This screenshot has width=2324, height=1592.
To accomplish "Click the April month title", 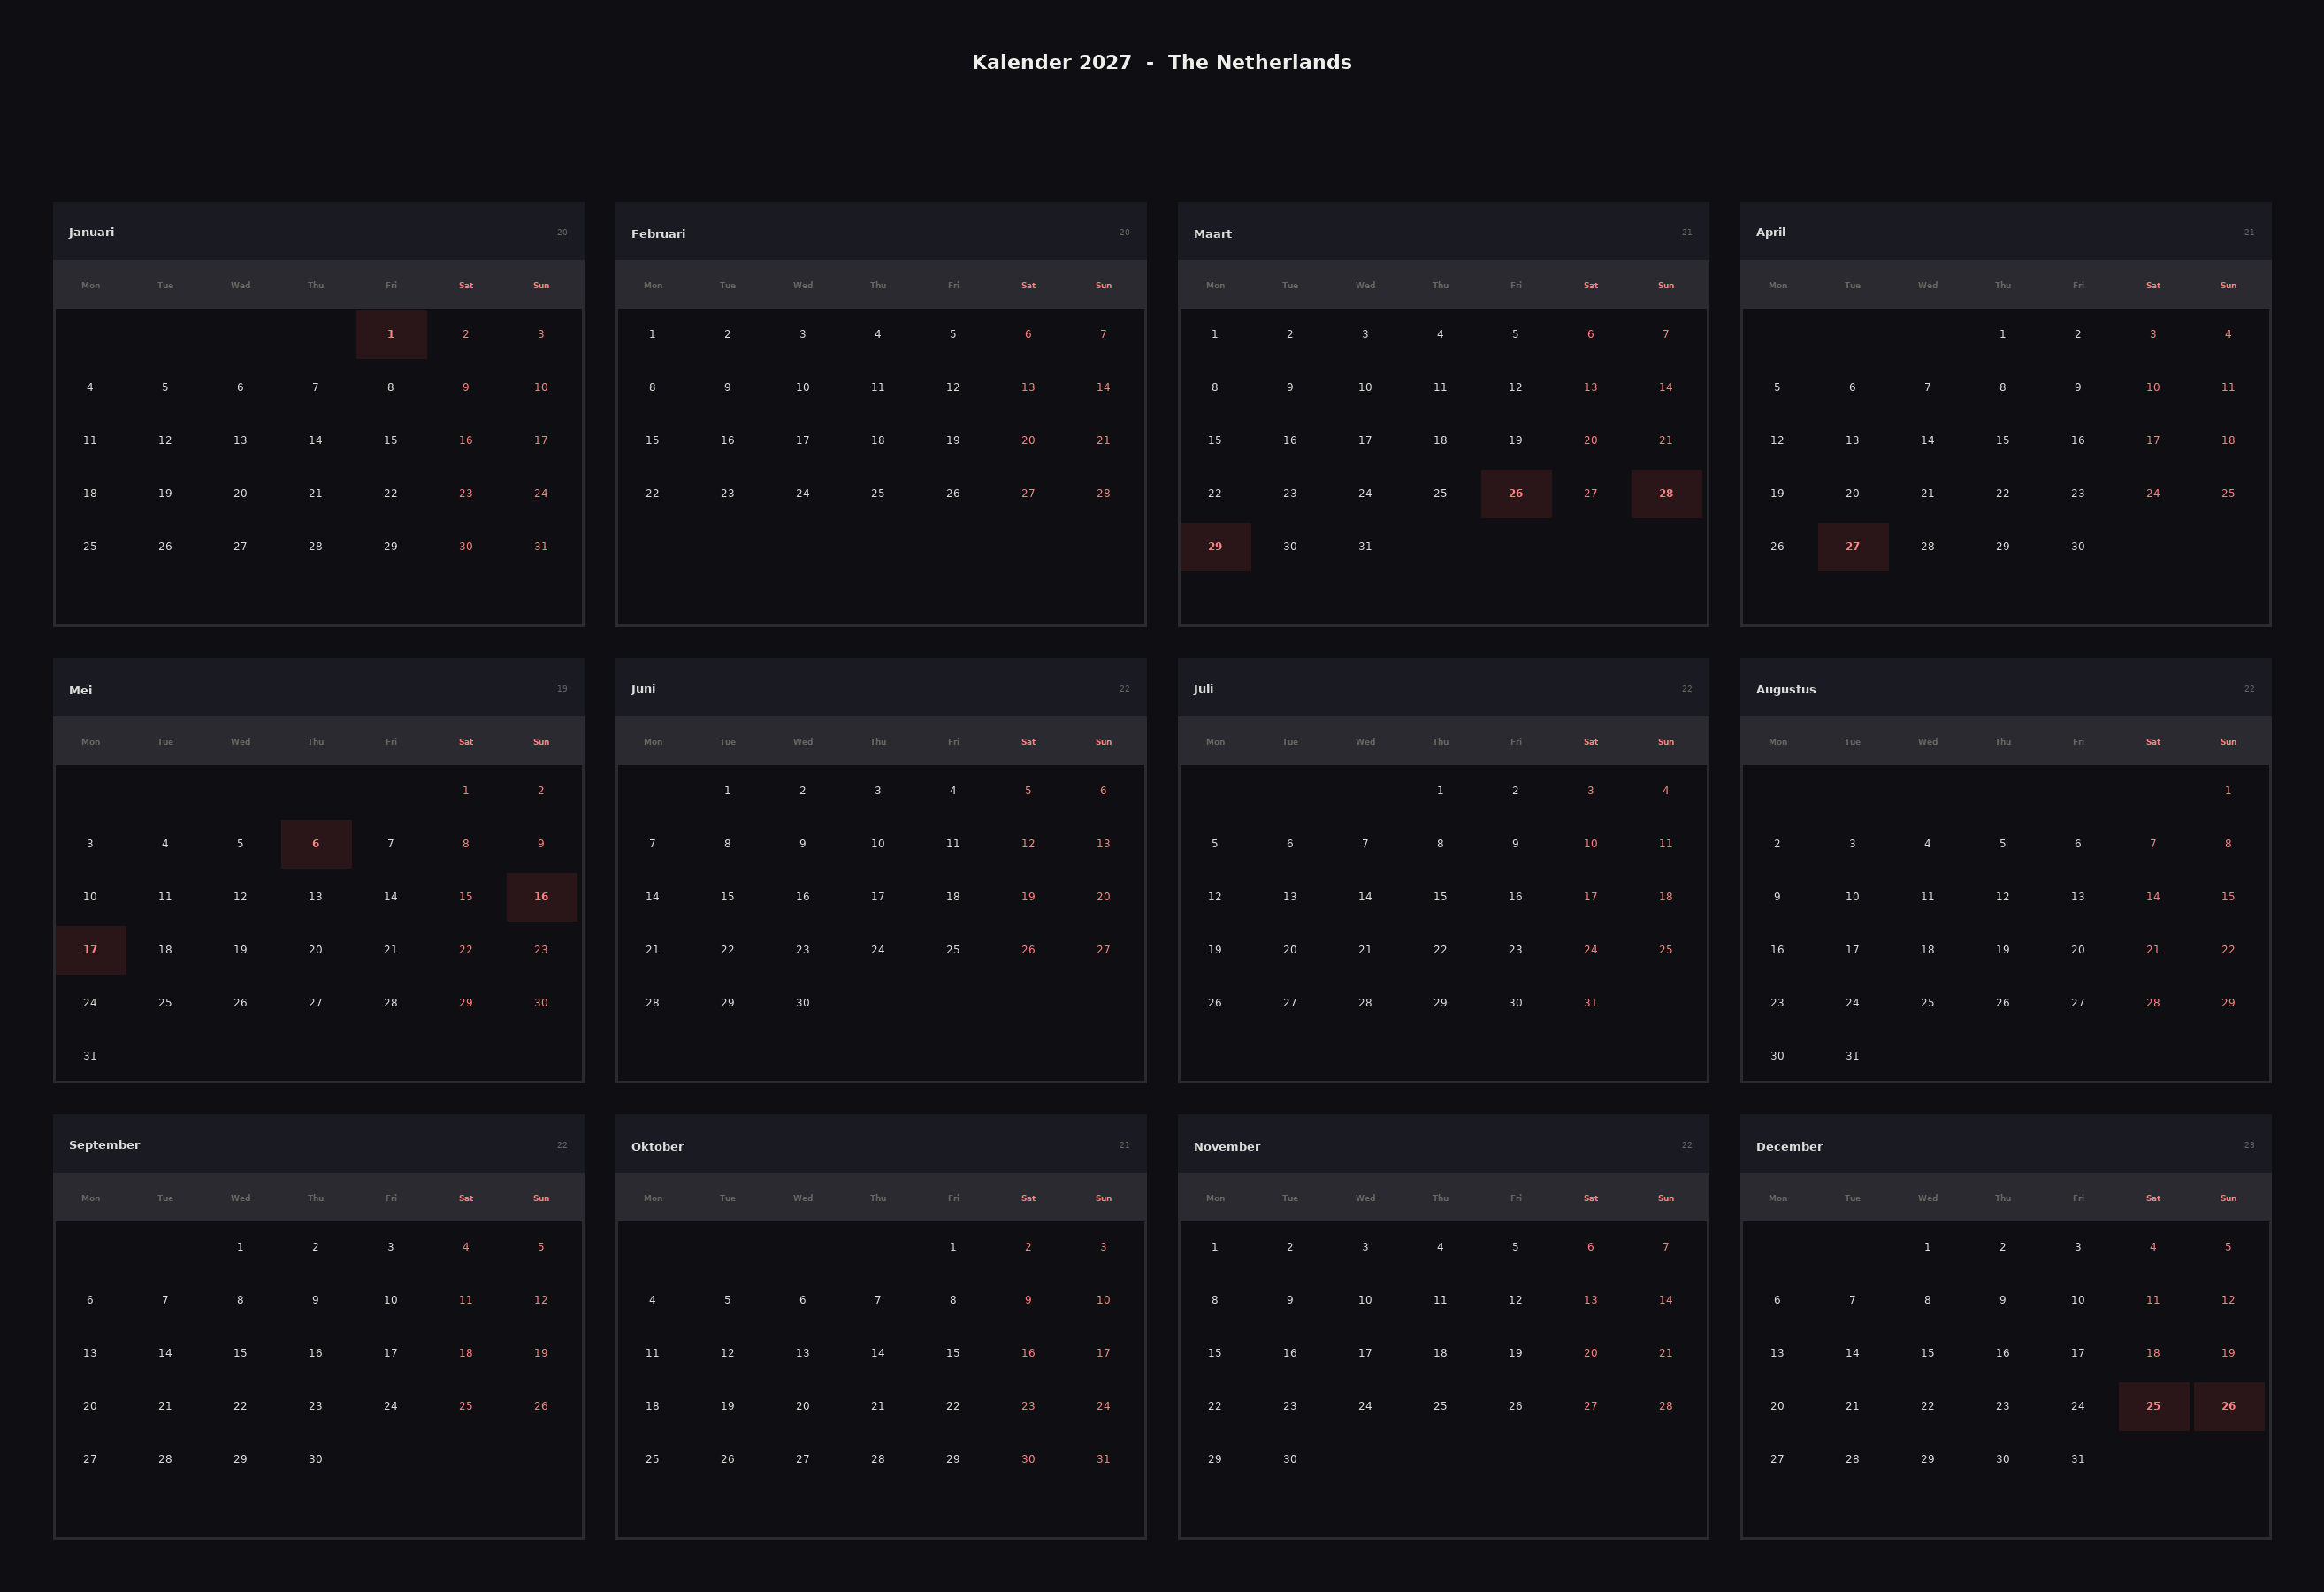I will click(x=1770, y=232).
